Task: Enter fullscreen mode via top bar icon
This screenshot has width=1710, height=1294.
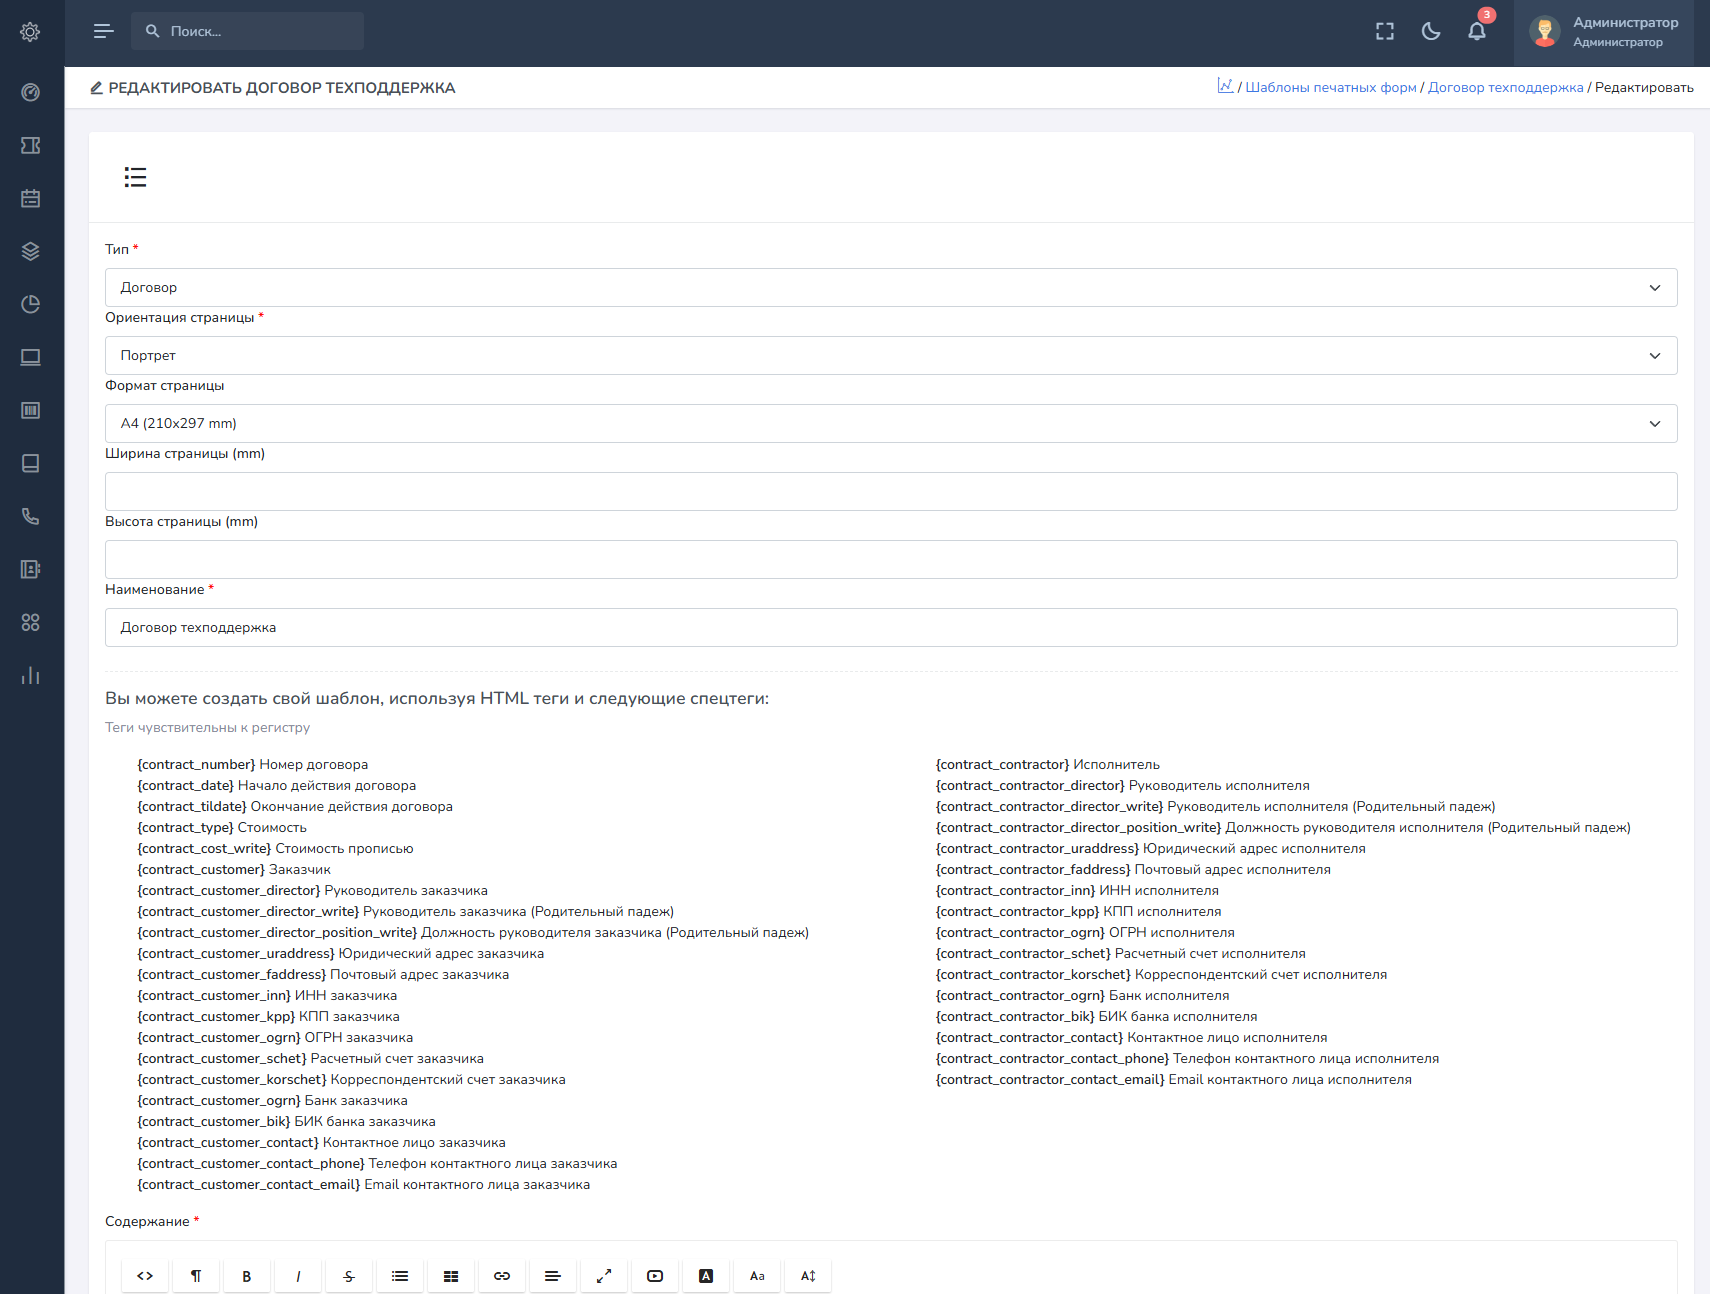Action: (x=1385, y=32)
